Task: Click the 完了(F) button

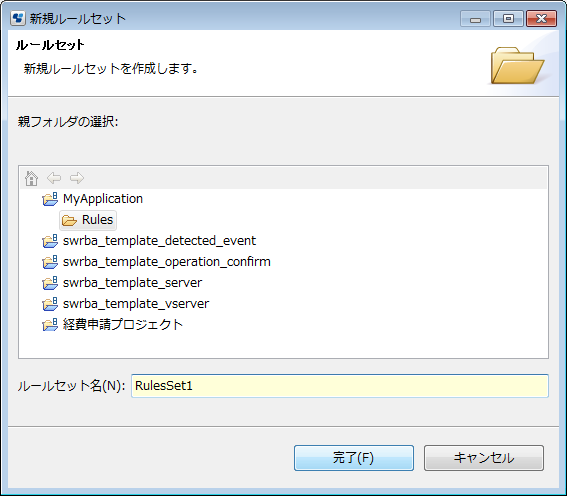Action: click(354, 458)
